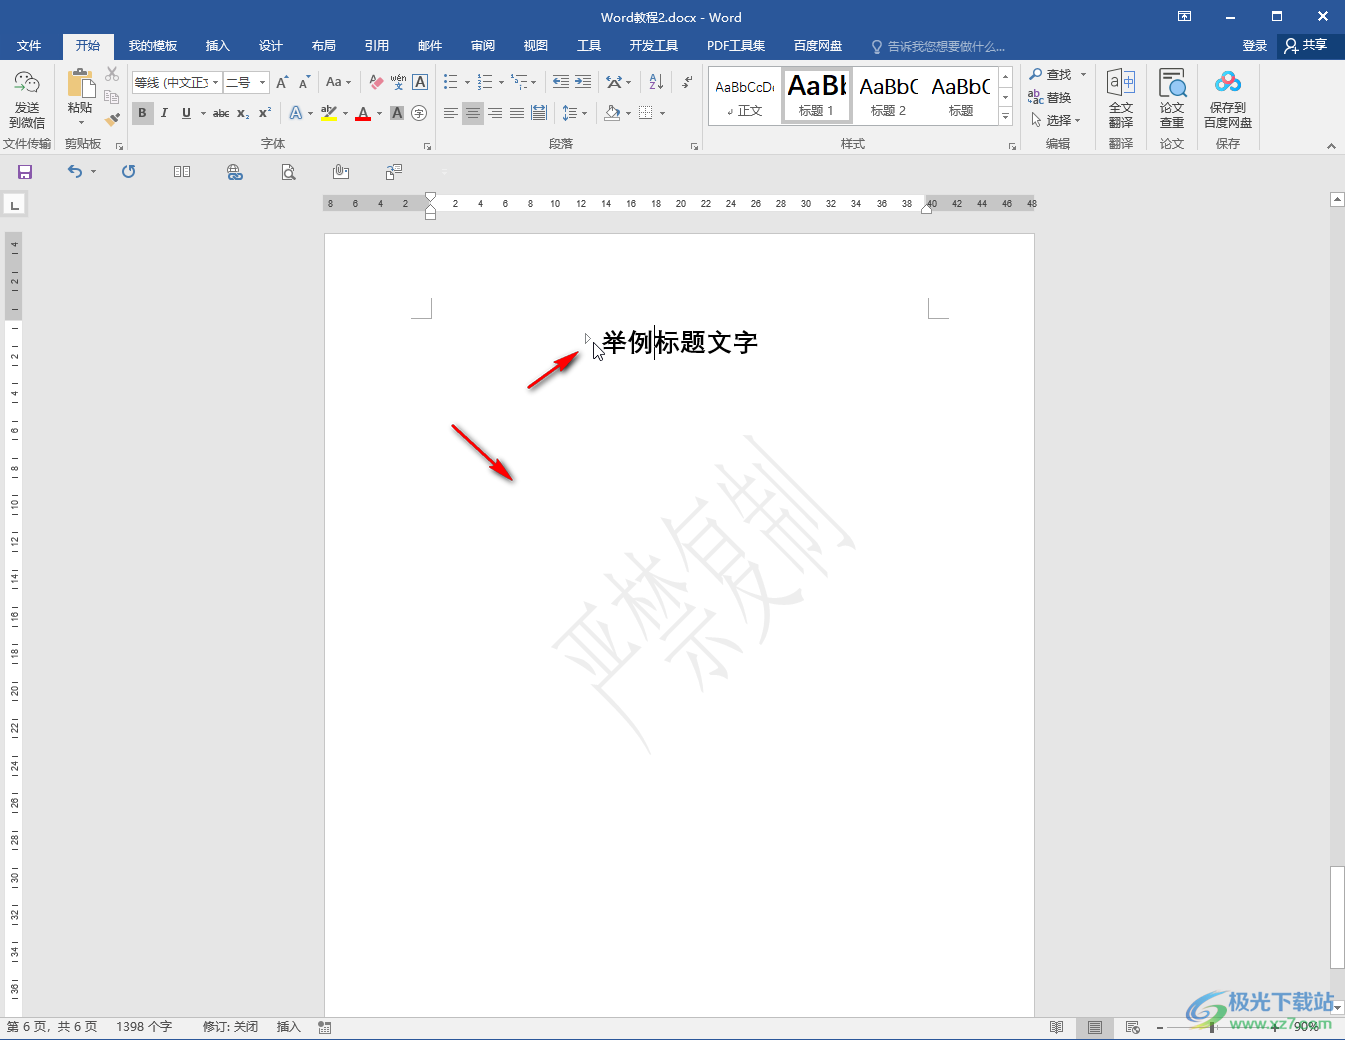Toggle character shading (gray A)
1345x1040 pixels.
pos(397,113)
